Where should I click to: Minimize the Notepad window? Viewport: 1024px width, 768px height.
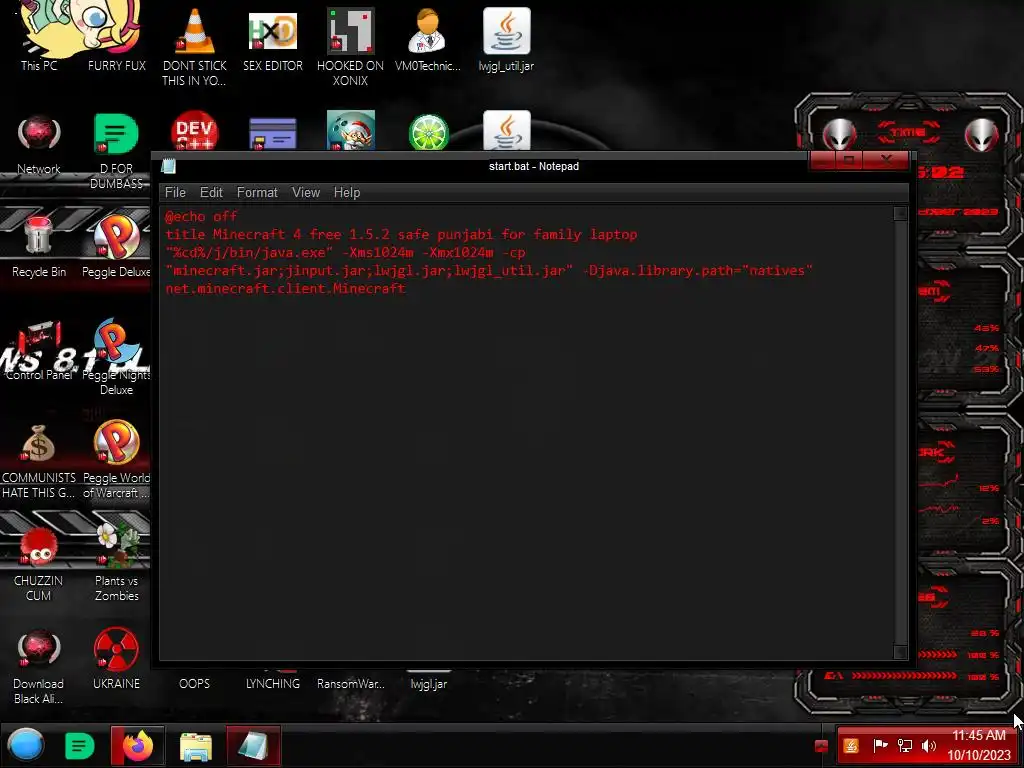822,159
